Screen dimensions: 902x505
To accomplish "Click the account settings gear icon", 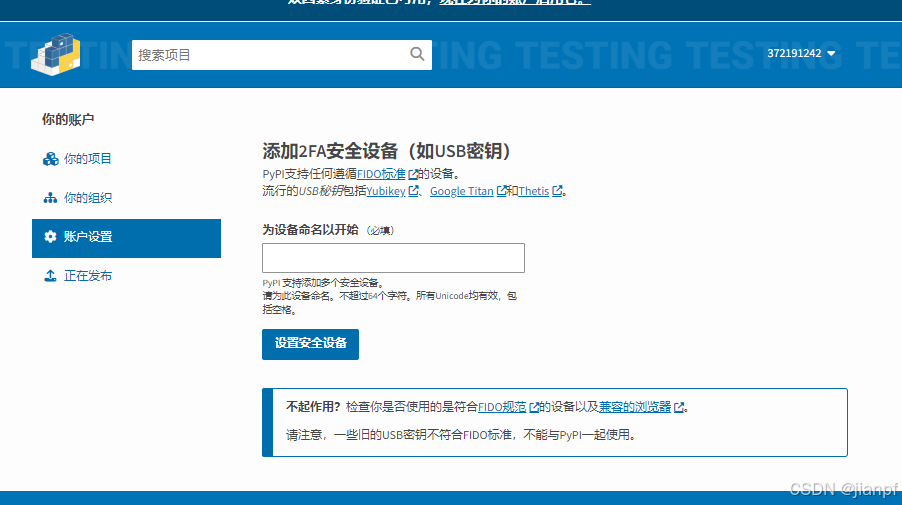I will (51, 236).
